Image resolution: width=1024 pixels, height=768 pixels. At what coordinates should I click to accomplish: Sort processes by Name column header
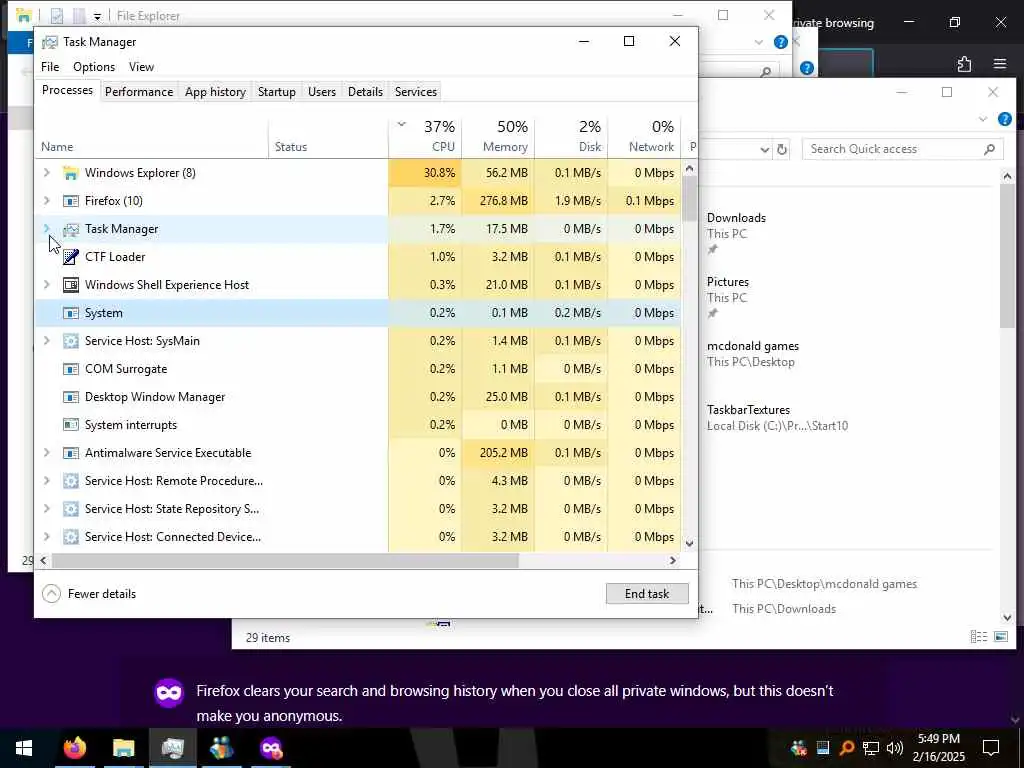(152, 136)
